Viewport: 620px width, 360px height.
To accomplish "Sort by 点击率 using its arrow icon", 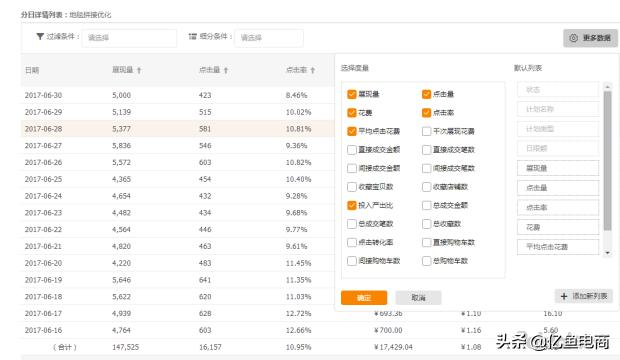I will (x=313, y=70).
